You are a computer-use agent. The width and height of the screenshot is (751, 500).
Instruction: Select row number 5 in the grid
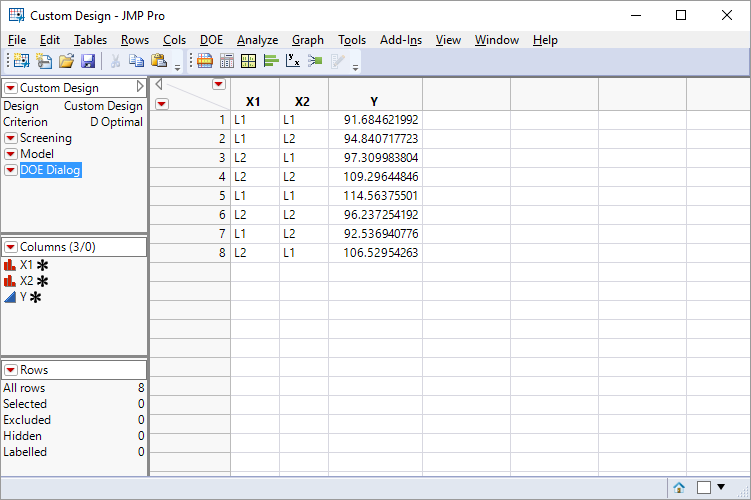click(190, 196)
